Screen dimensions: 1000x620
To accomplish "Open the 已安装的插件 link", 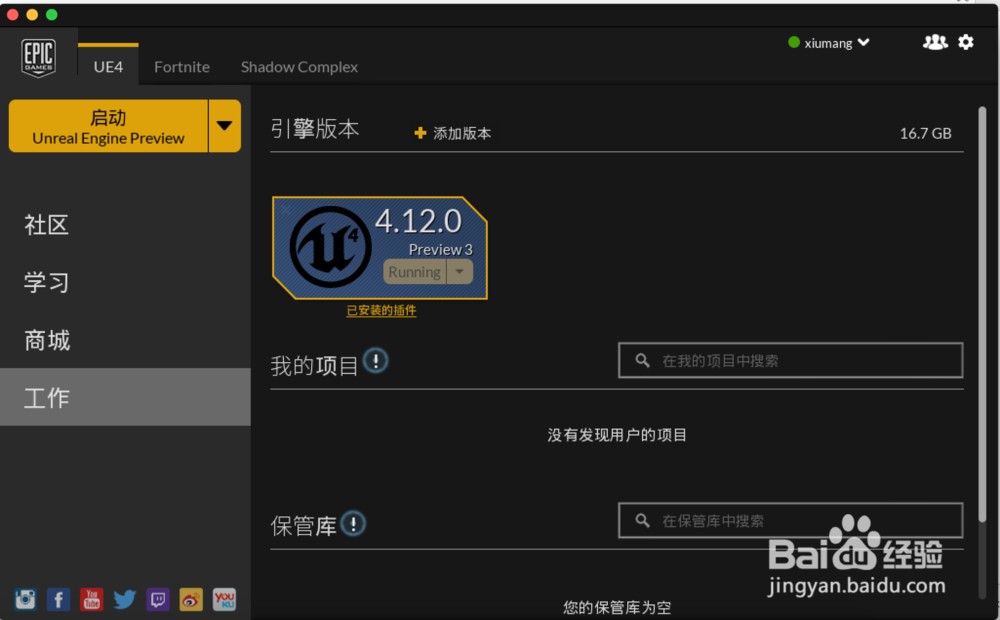I will (381, 311).
